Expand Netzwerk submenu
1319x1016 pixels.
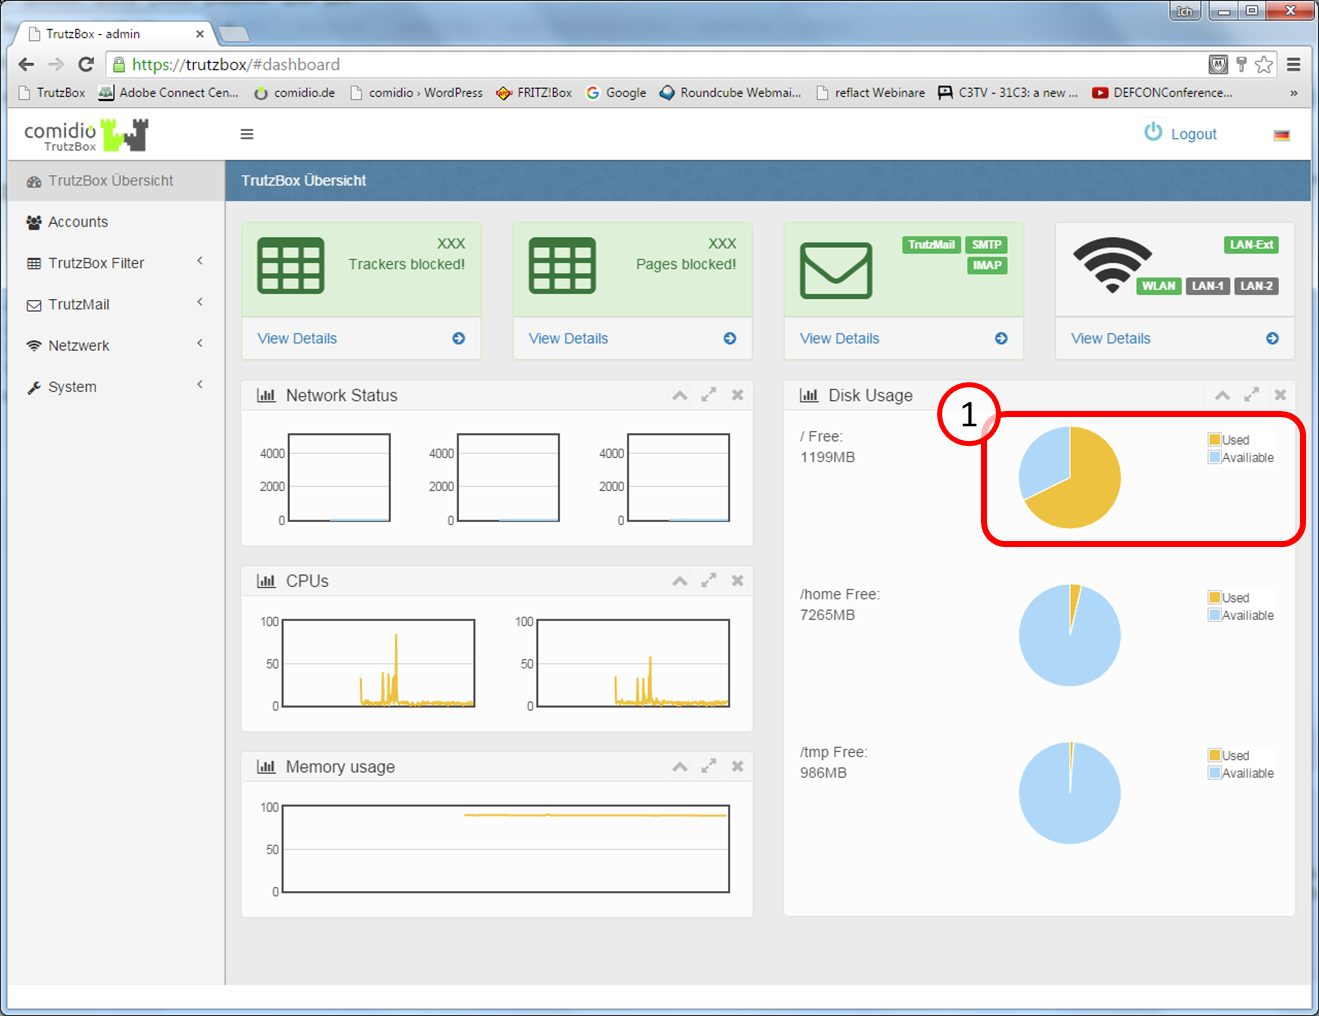116,345
